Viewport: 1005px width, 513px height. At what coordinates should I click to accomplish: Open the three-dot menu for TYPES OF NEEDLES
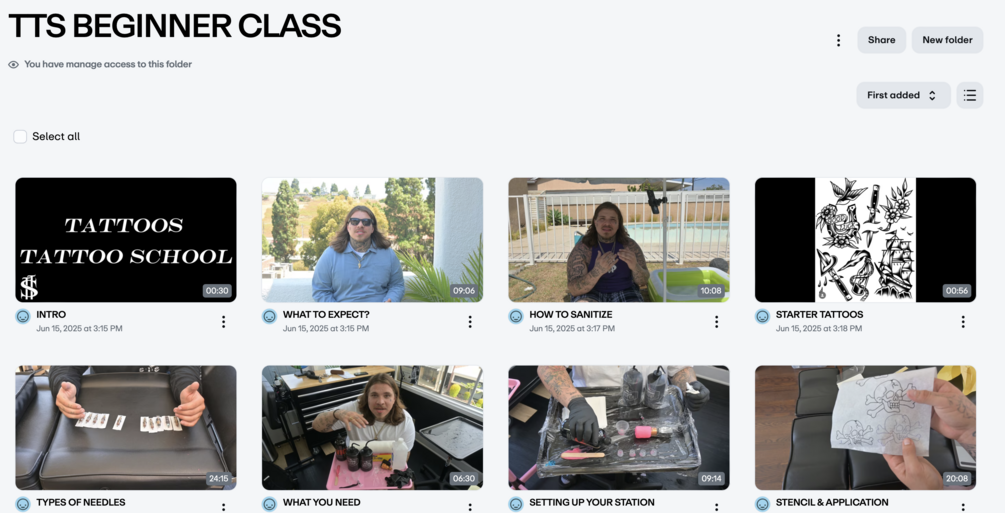coord(223,507)
